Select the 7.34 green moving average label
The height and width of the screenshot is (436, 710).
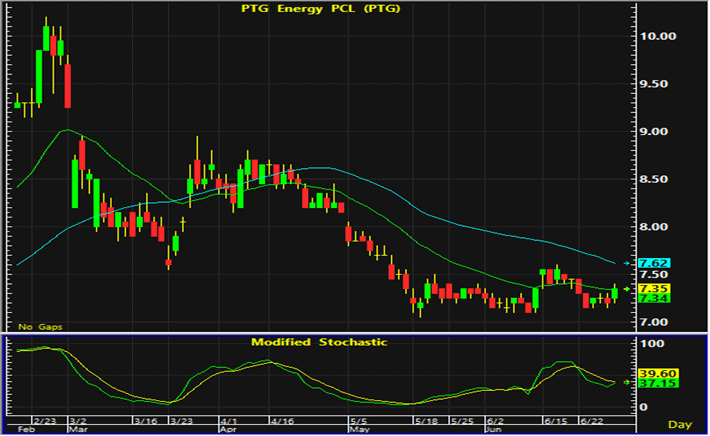tap(654, 298)
